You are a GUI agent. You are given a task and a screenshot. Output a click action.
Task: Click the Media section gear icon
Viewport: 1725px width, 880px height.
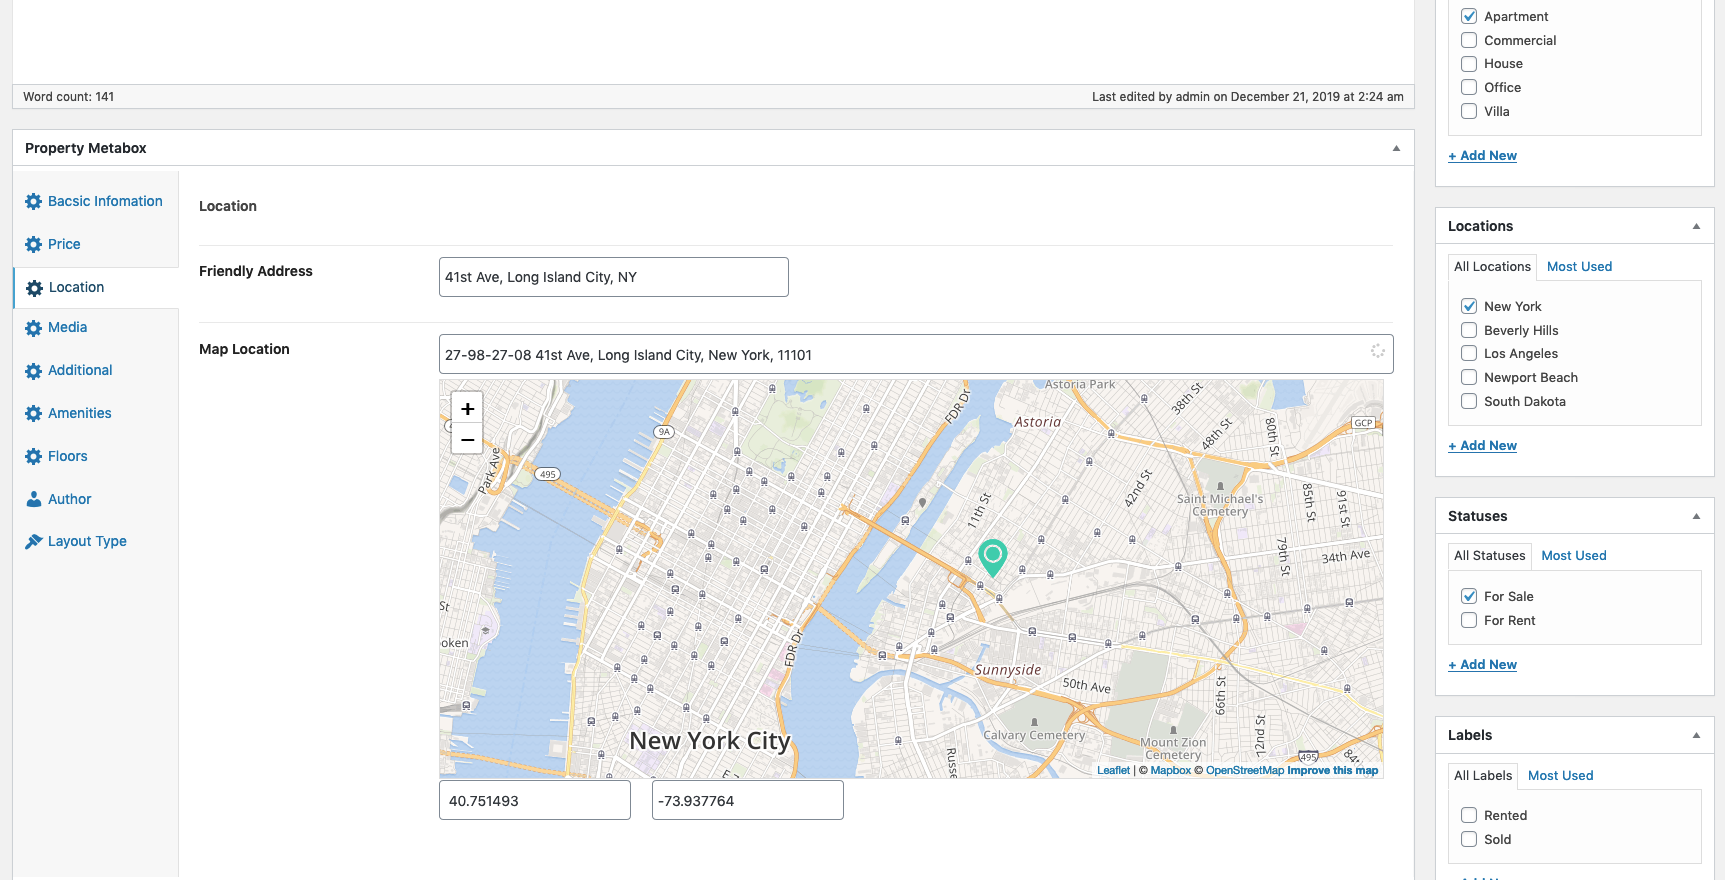tap(34, 328)
